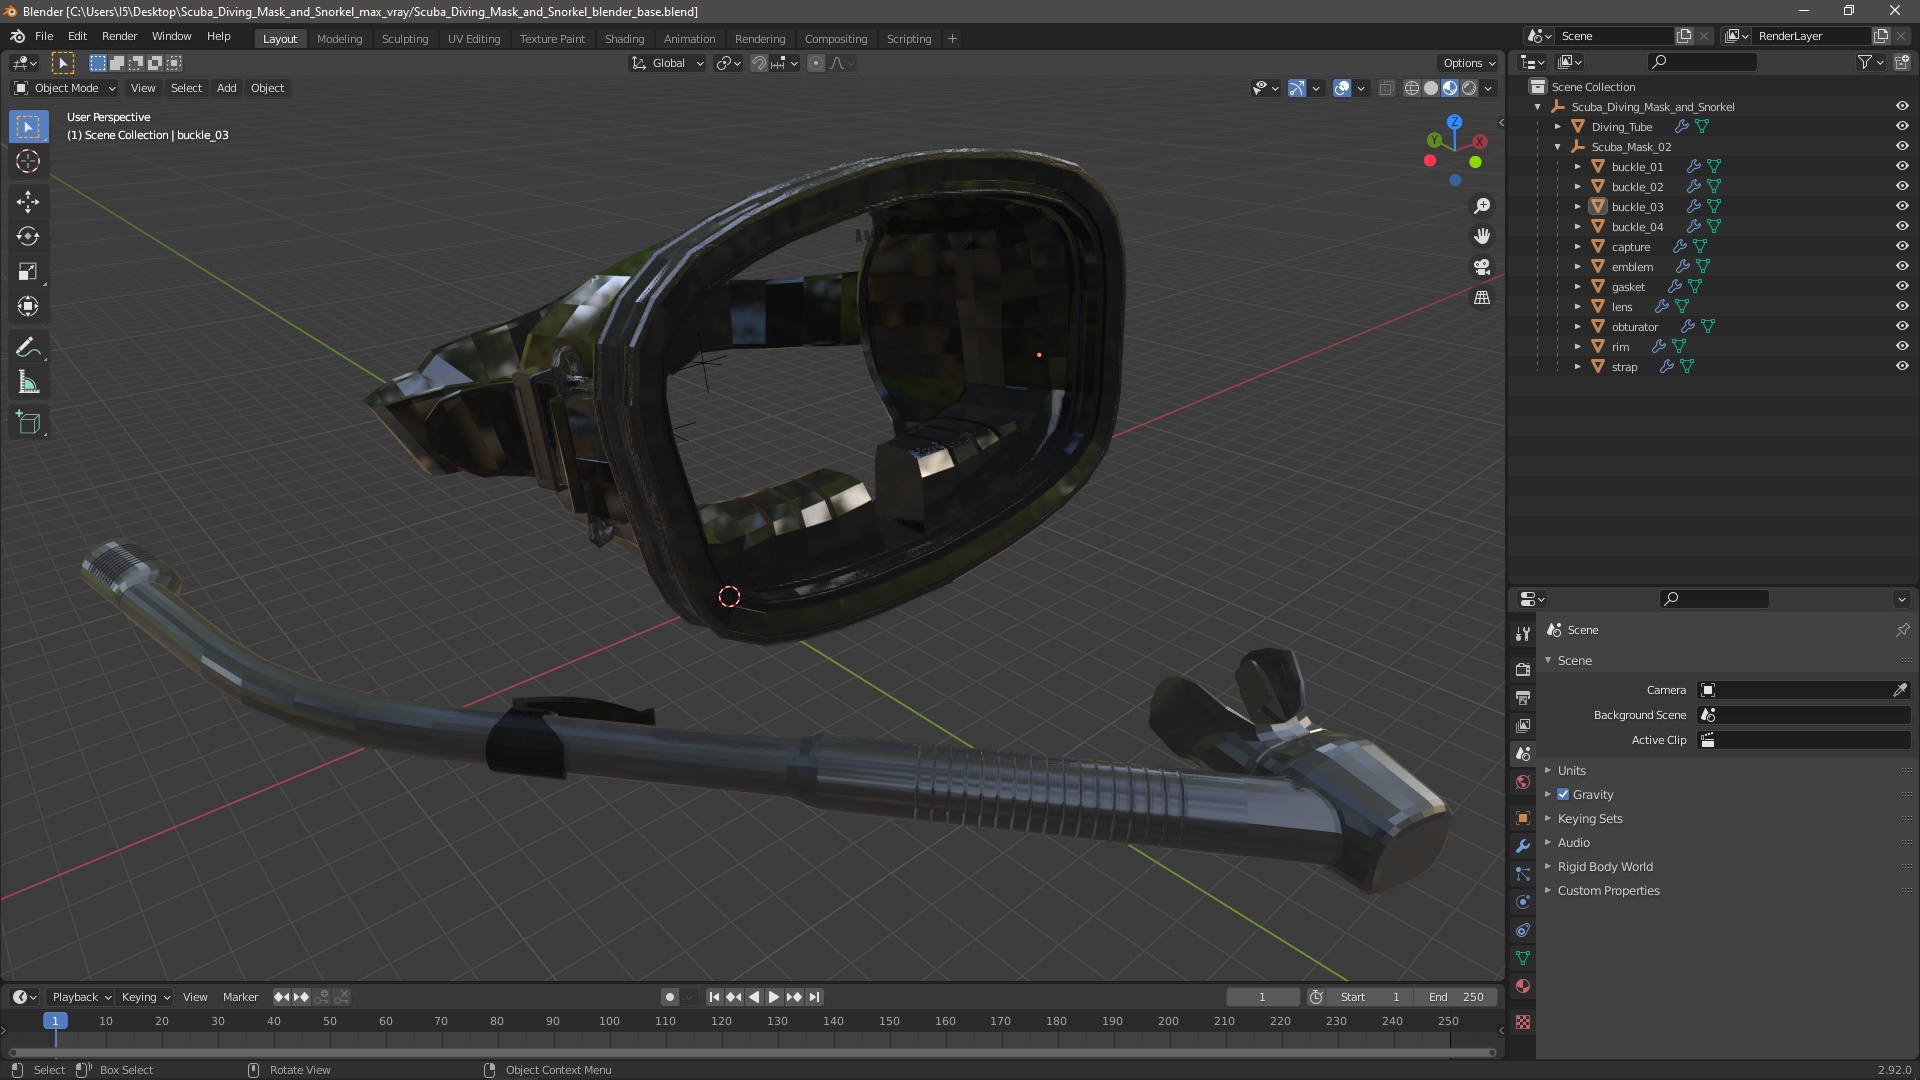Open the Object properties tab
This screenshot has width=1920, height=1080.
pyautogui.click(x=1523, y=818)
